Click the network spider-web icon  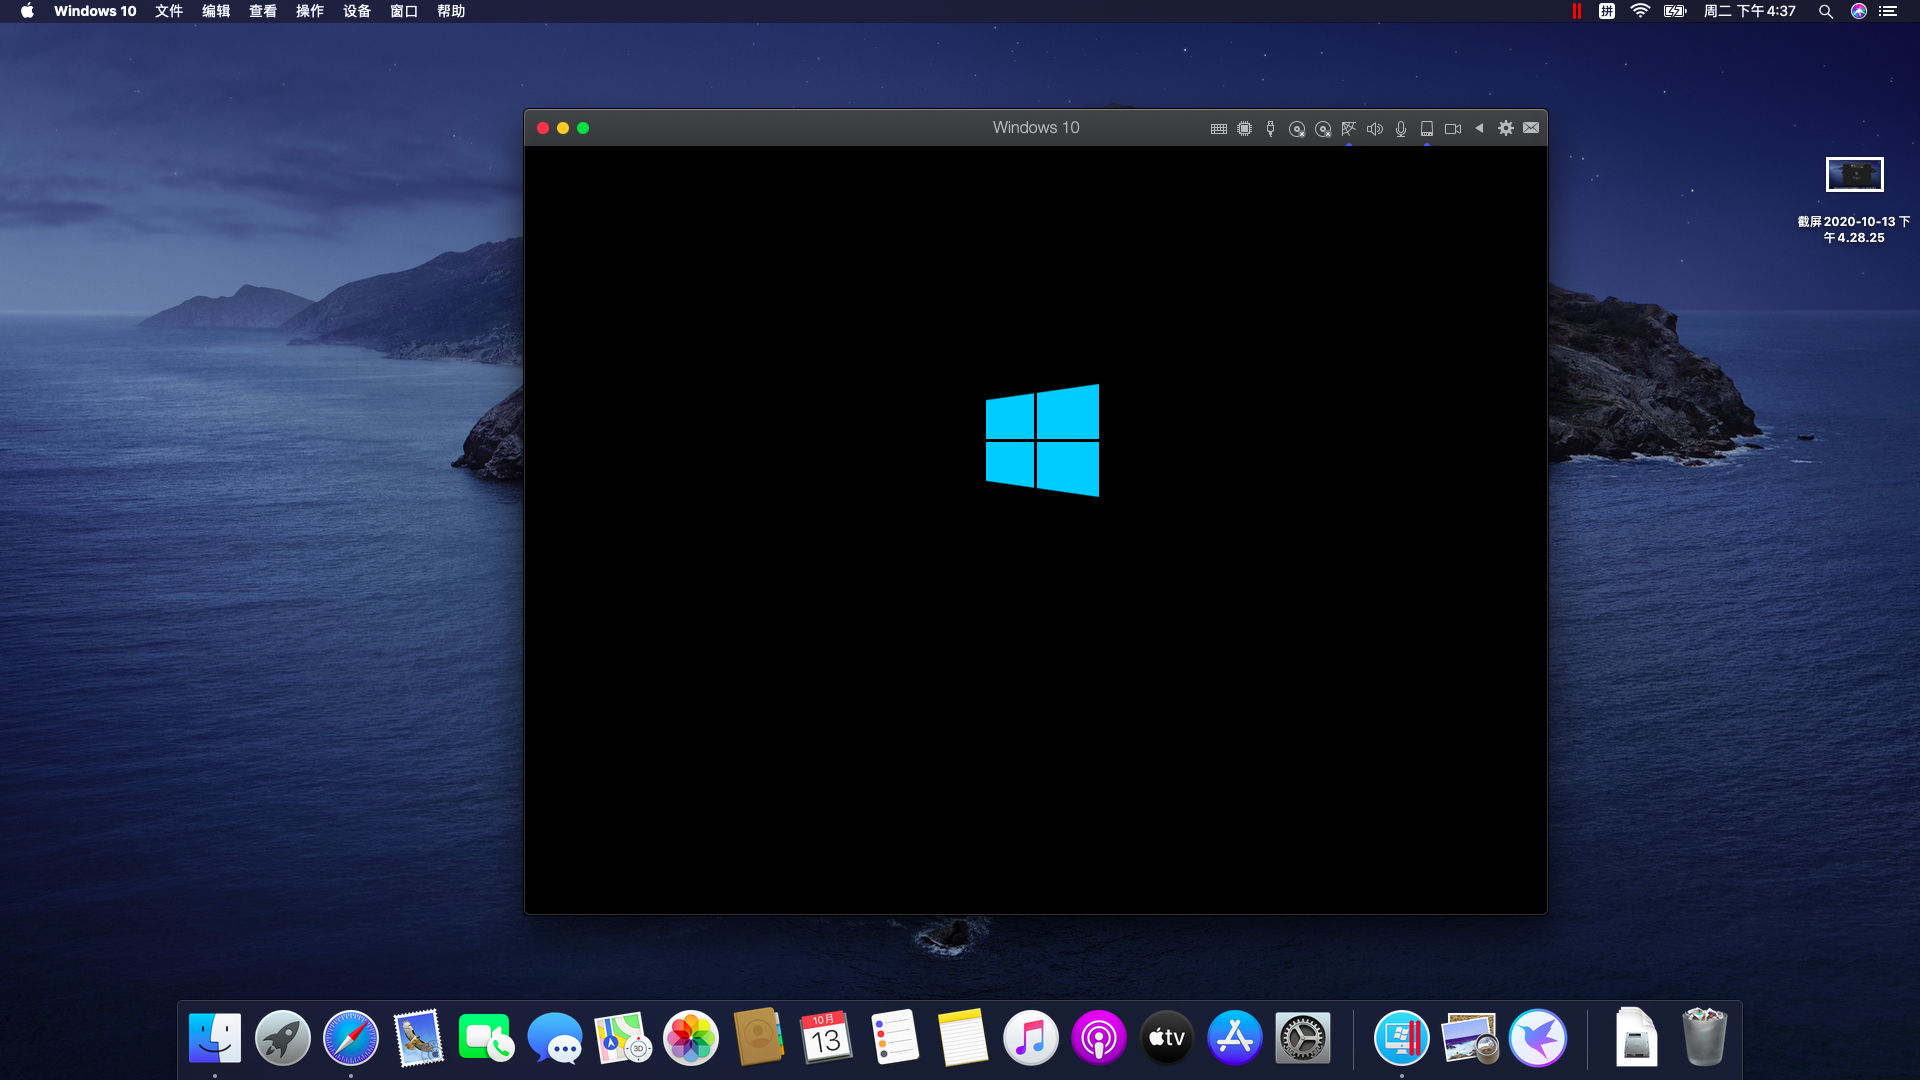pyautogui.click(x=1349, y=128)
